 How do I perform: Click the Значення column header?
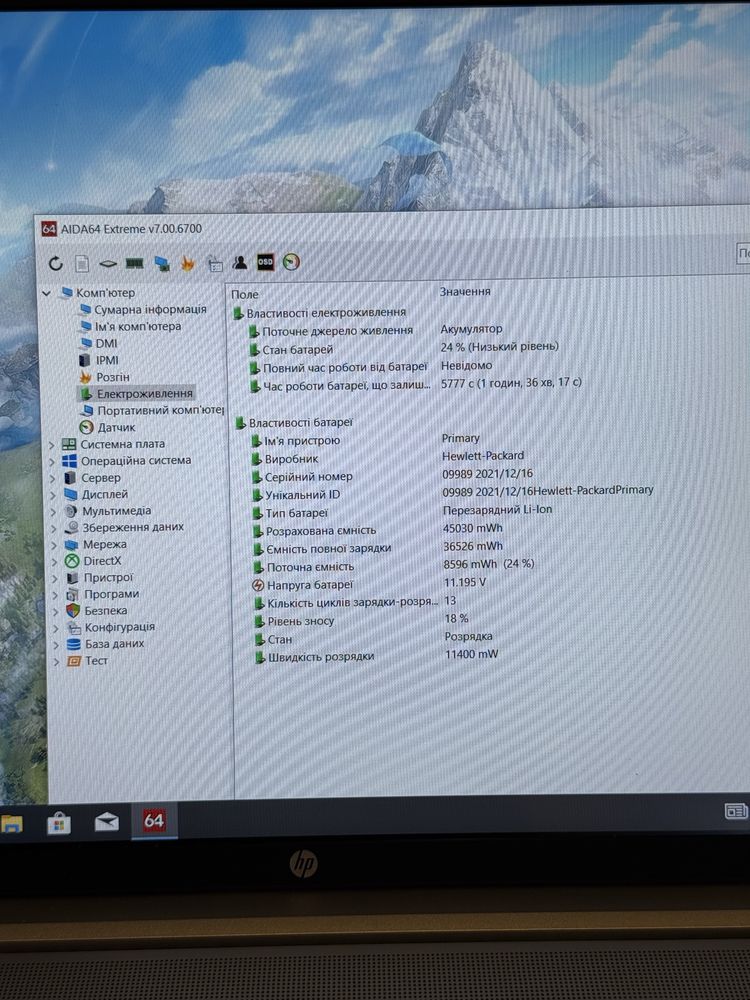(465, 291)
